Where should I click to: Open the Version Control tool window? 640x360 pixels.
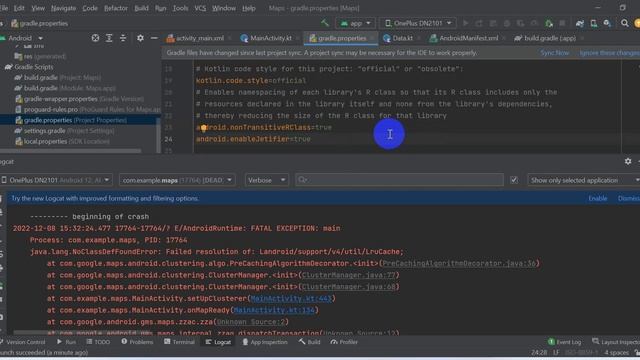coord(22,342)
